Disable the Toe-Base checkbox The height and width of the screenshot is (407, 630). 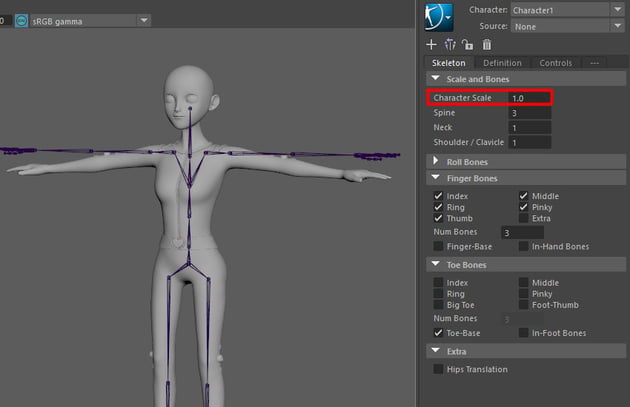[439, 332]
